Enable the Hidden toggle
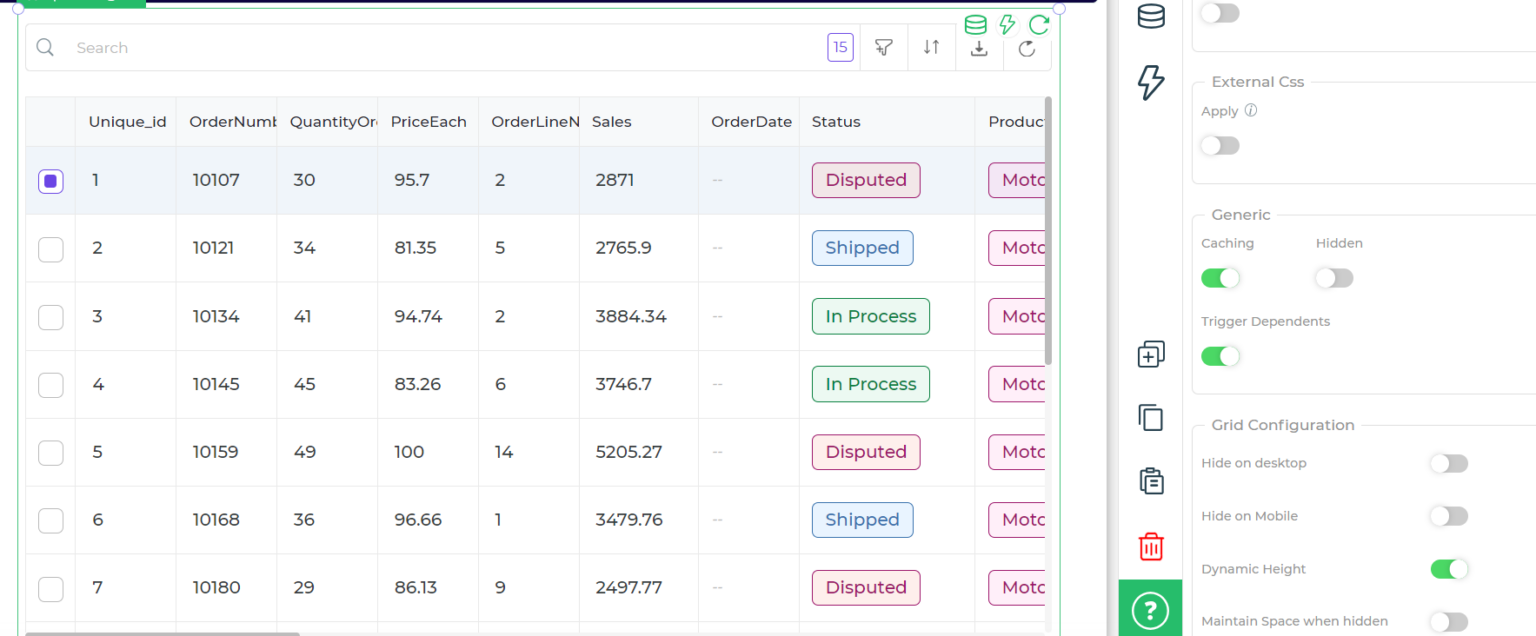 pos(1333,278)
